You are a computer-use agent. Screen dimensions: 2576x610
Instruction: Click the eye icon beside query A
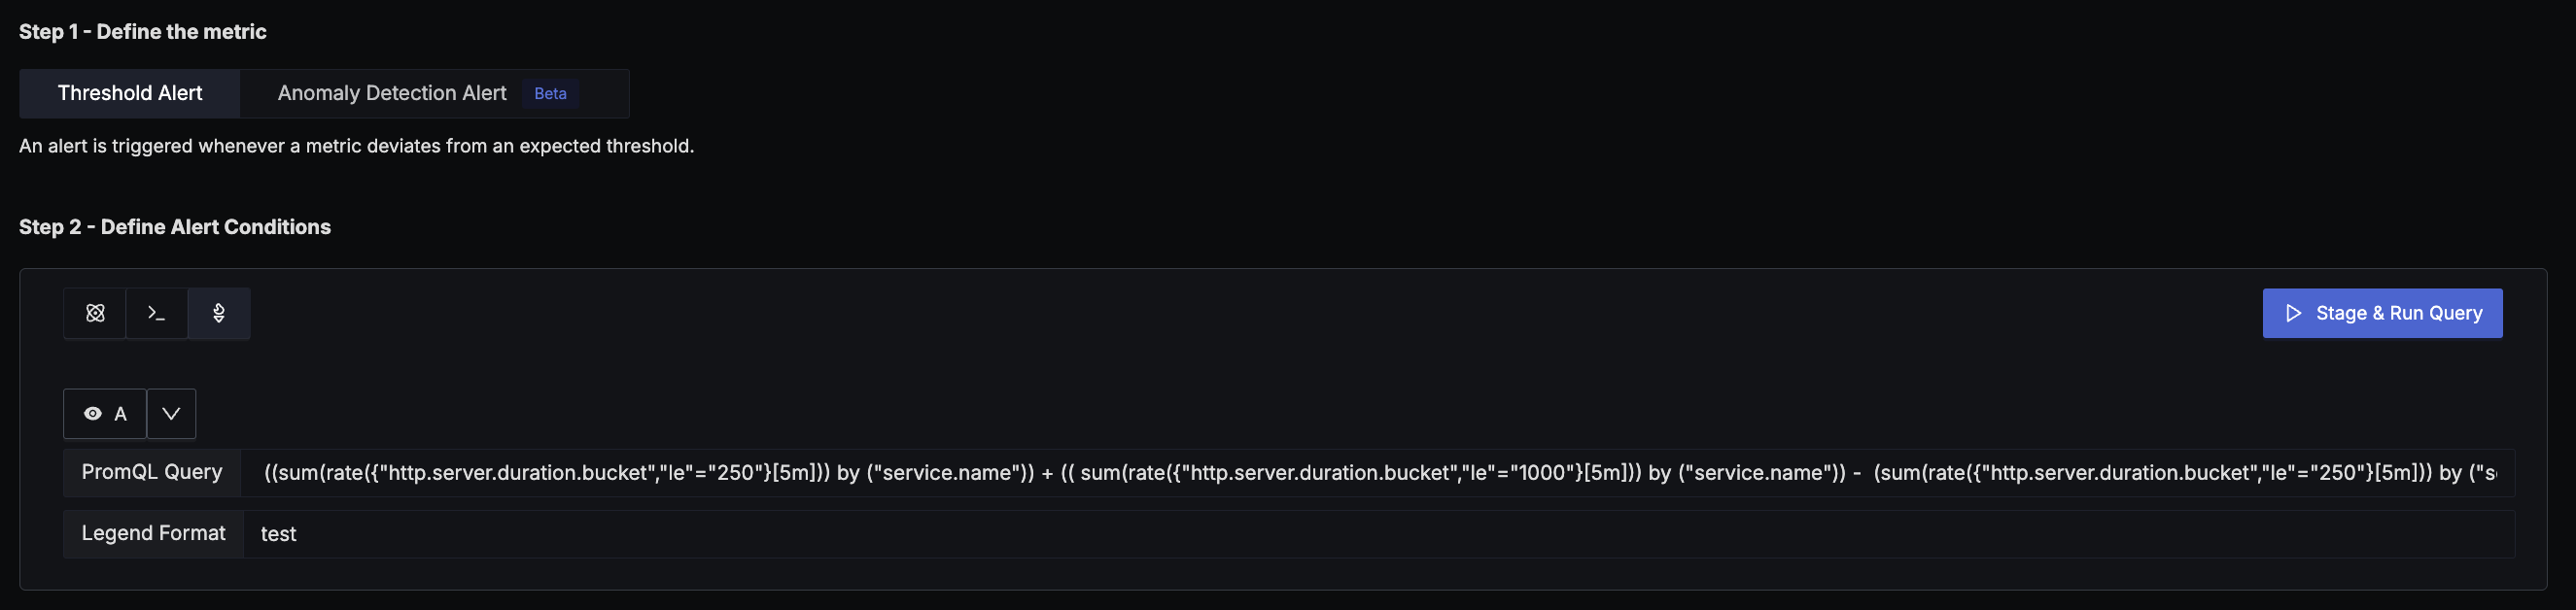(93, 413)
